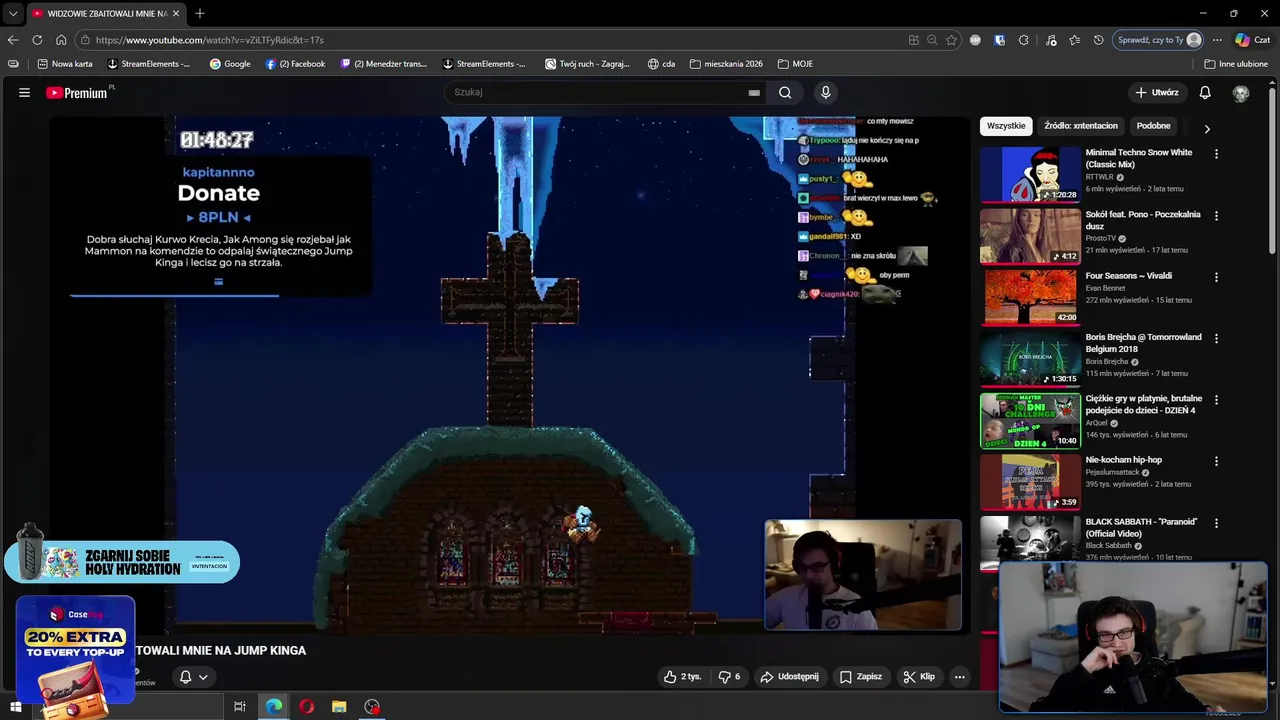
Task: Open more video actions three-dot menu
Action: [959, 677]
